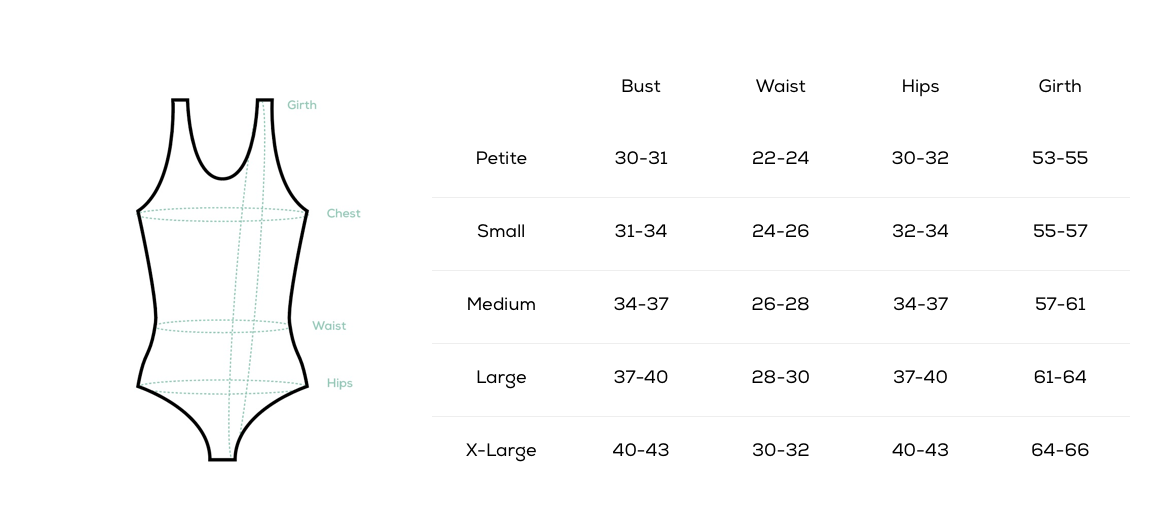Screen dimensions: 1172x511
Task: Click the Petite bust value 30-31
Action: point(641,158)
